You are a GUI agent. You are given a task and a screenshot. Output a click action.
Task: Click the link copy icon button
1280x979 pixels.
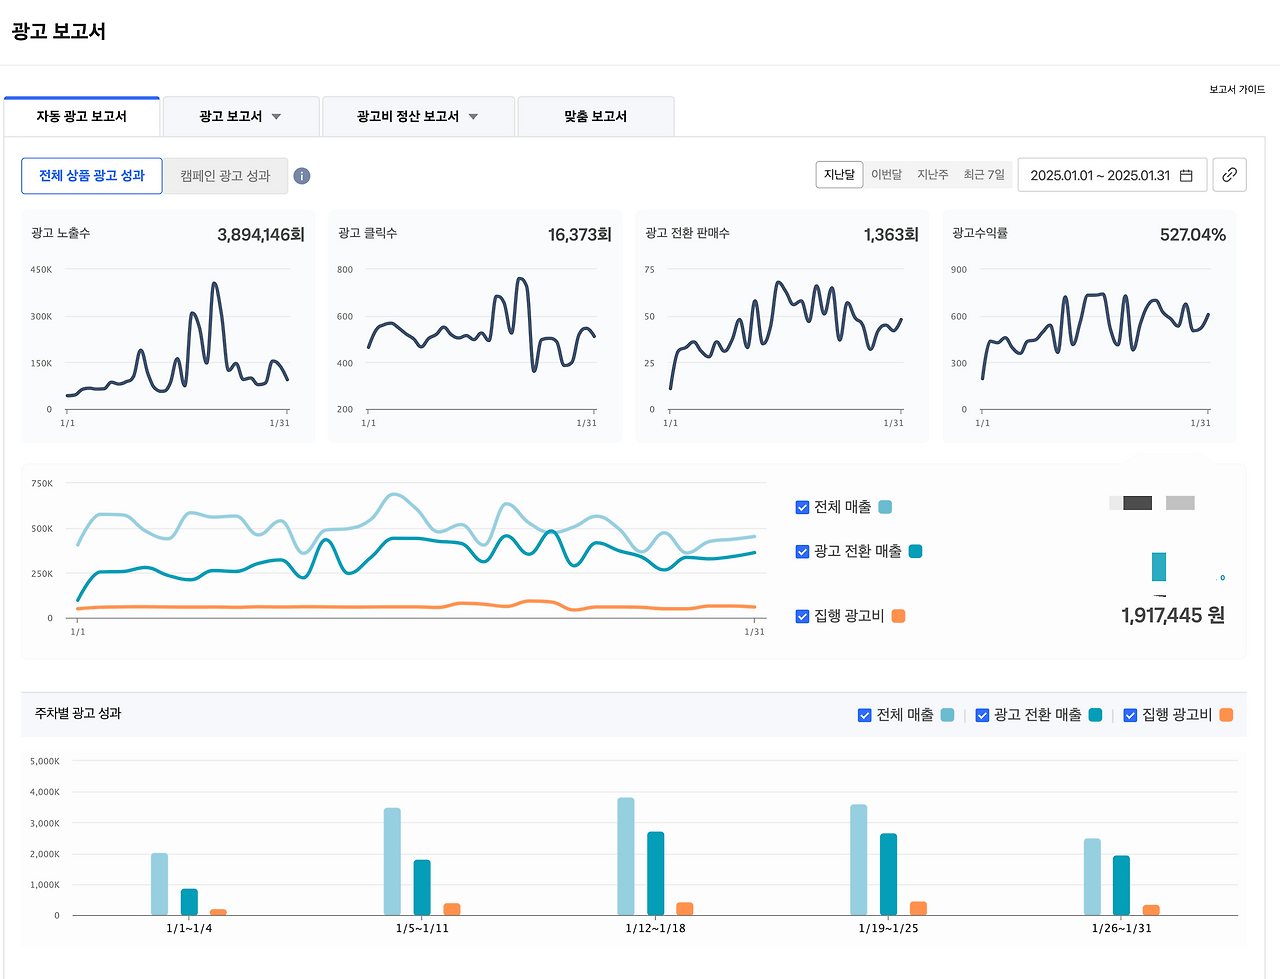click(1229, 175)
